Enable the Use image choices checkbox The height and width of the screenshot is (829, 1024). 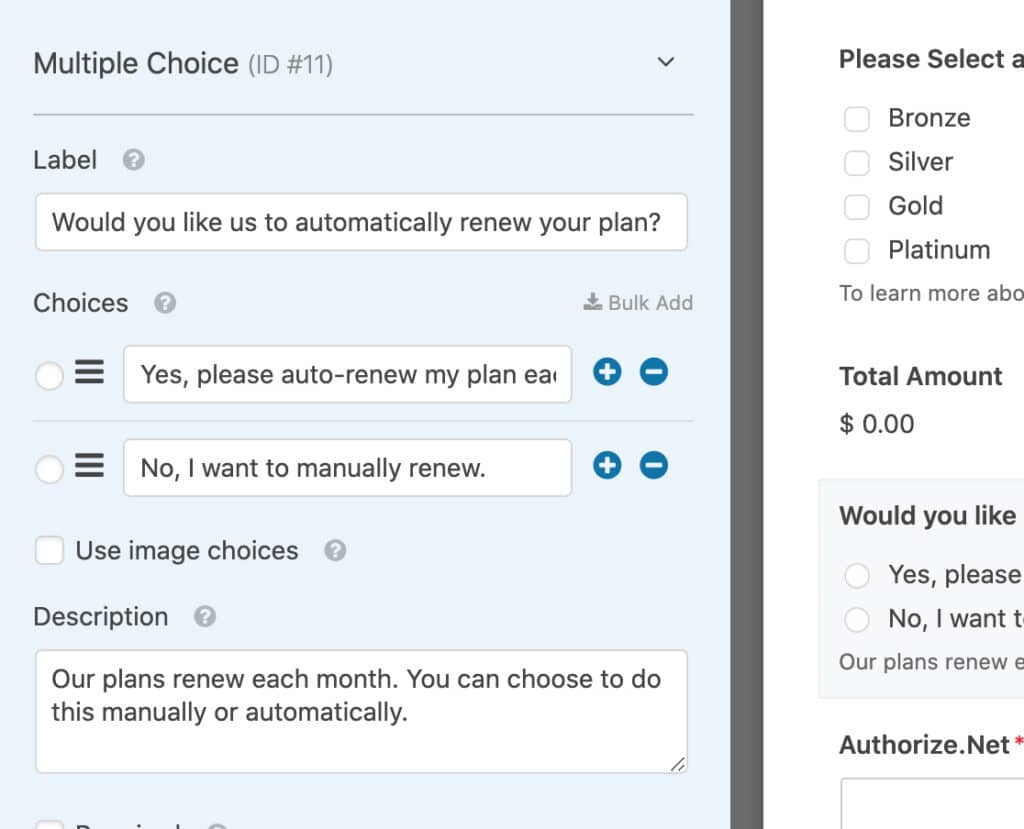[49, 551]
